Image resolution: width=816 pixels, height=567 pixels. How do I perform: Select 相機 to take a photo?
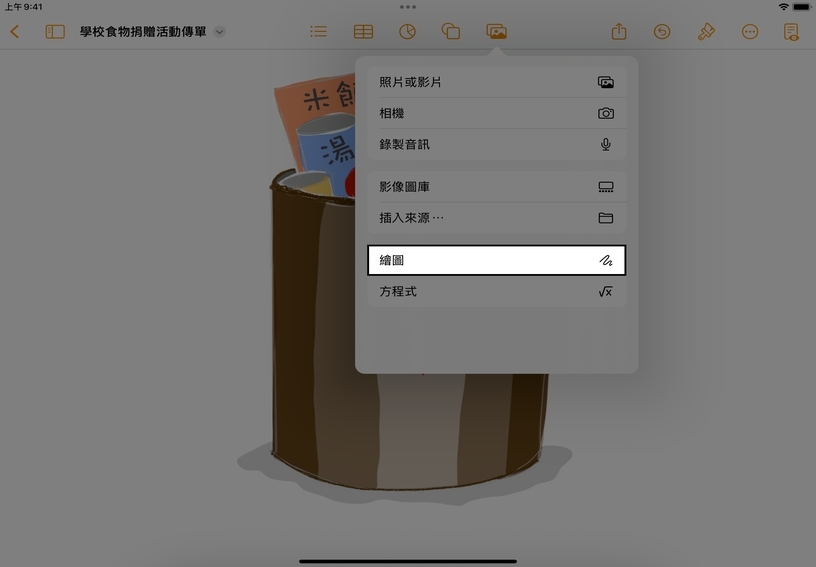496,114
